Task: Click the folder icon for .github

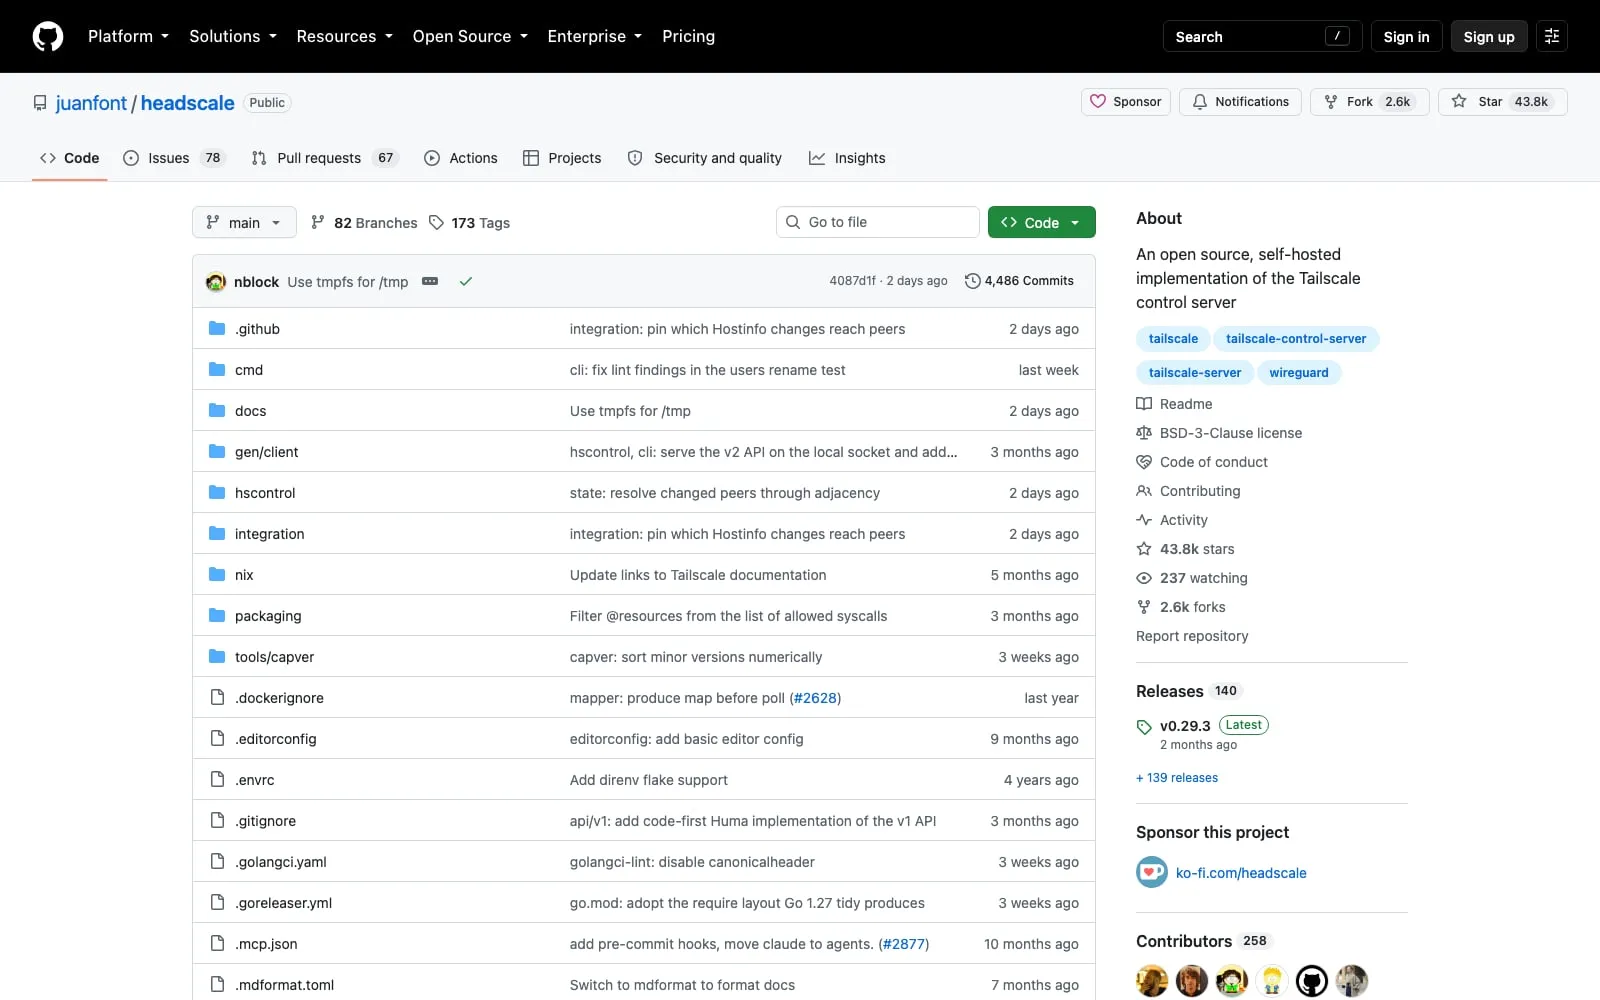Action: (x=217, y=328)
